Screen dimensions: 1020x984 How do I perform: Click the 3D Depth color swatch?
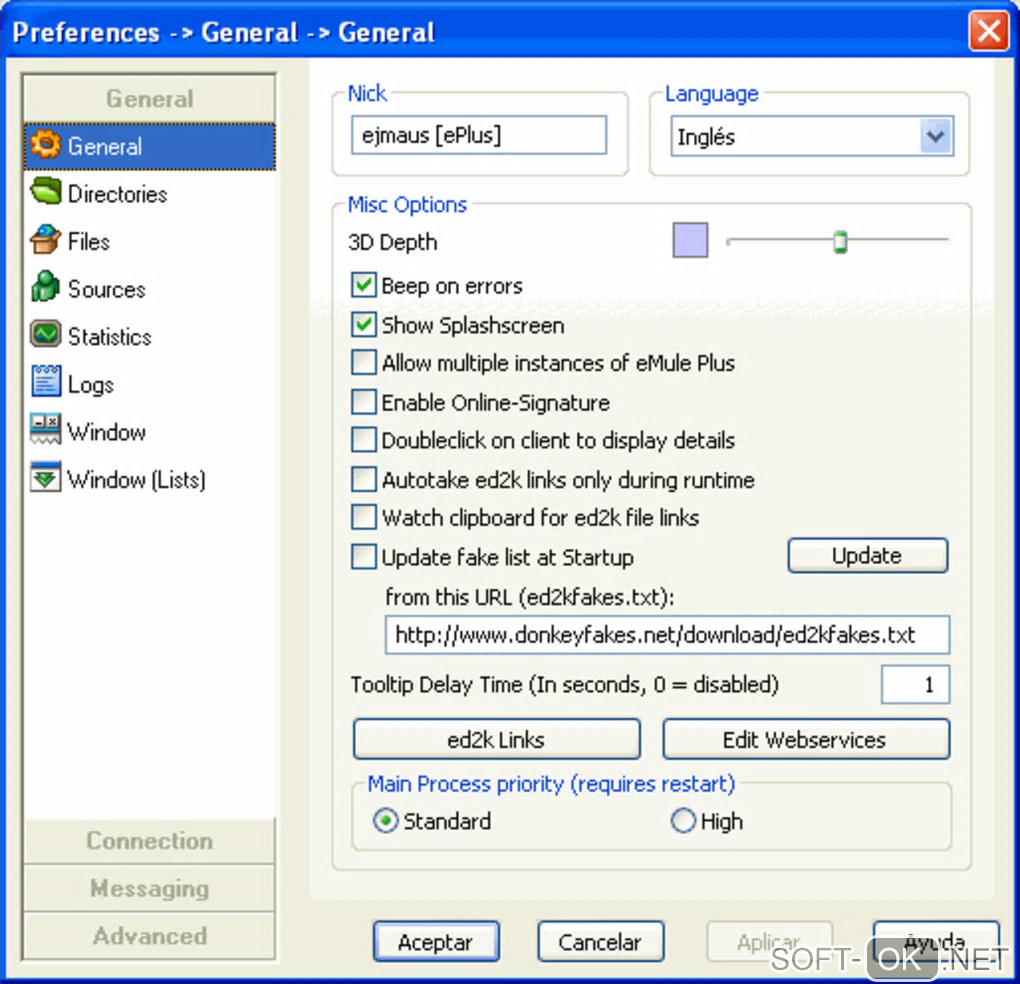[x=690, y=240]
